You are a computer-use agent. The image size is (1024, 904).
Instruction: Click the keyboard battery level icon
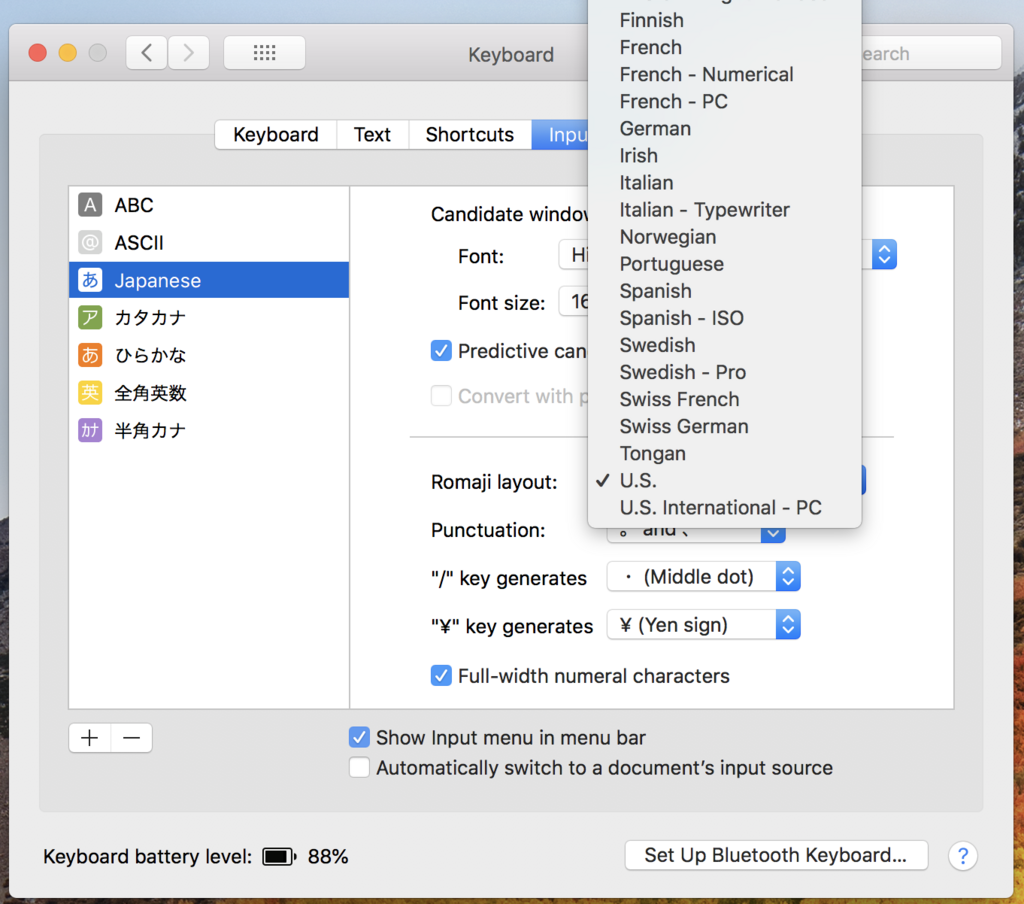[x=279, y=856]
